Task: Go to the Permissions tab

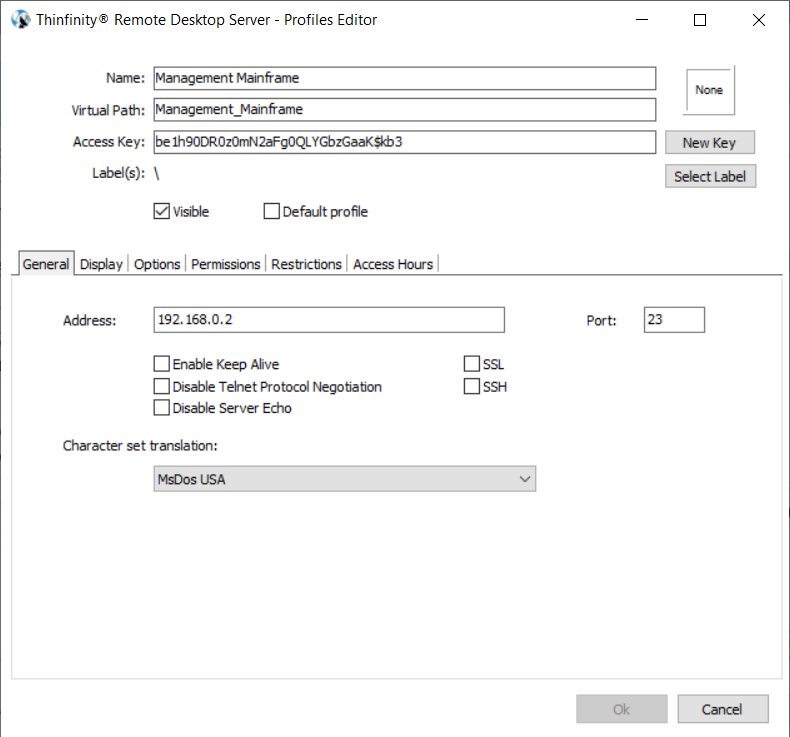Action: (226, 264)
